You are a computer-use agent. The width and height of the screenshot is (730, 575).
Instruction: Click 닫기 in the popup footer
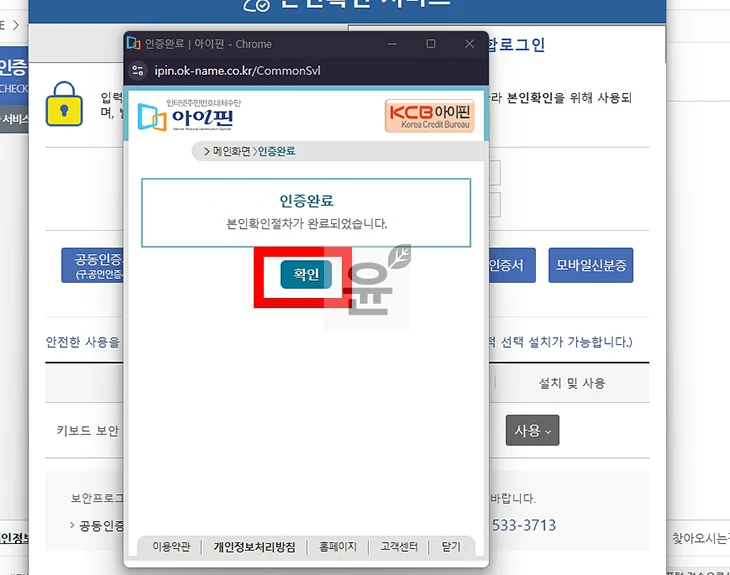[x=450, y=547]
